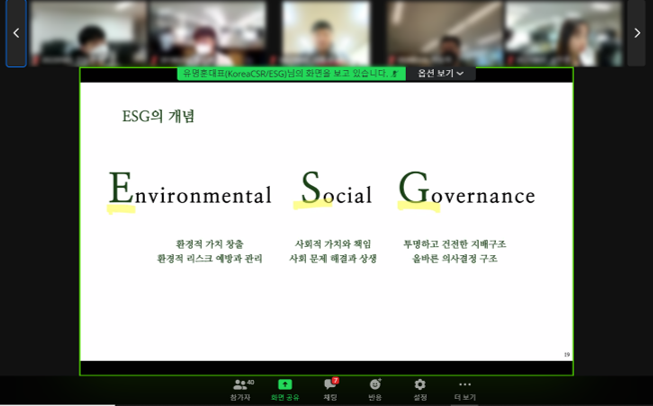Open the 채팅 chat with unread badge
Image resolution: width=653 pixels, height=406 pixels.
point(330,388)
